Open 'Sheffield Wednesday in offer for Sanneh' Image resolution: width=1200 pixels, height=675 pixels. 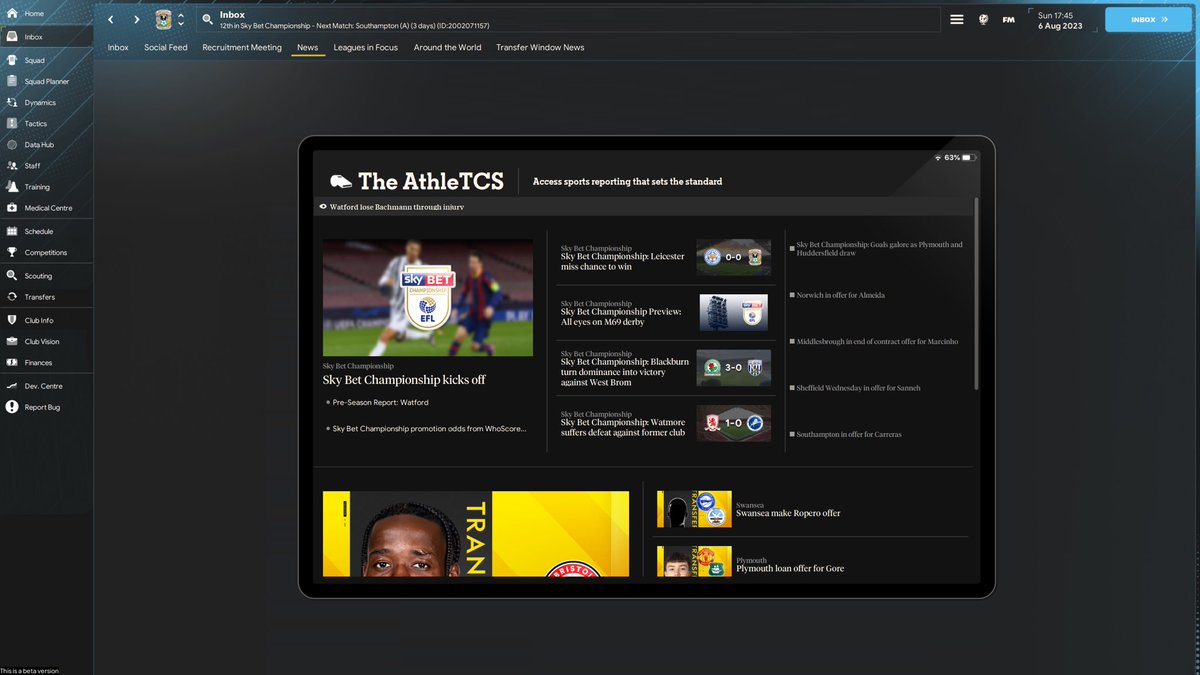coord(858,387)
